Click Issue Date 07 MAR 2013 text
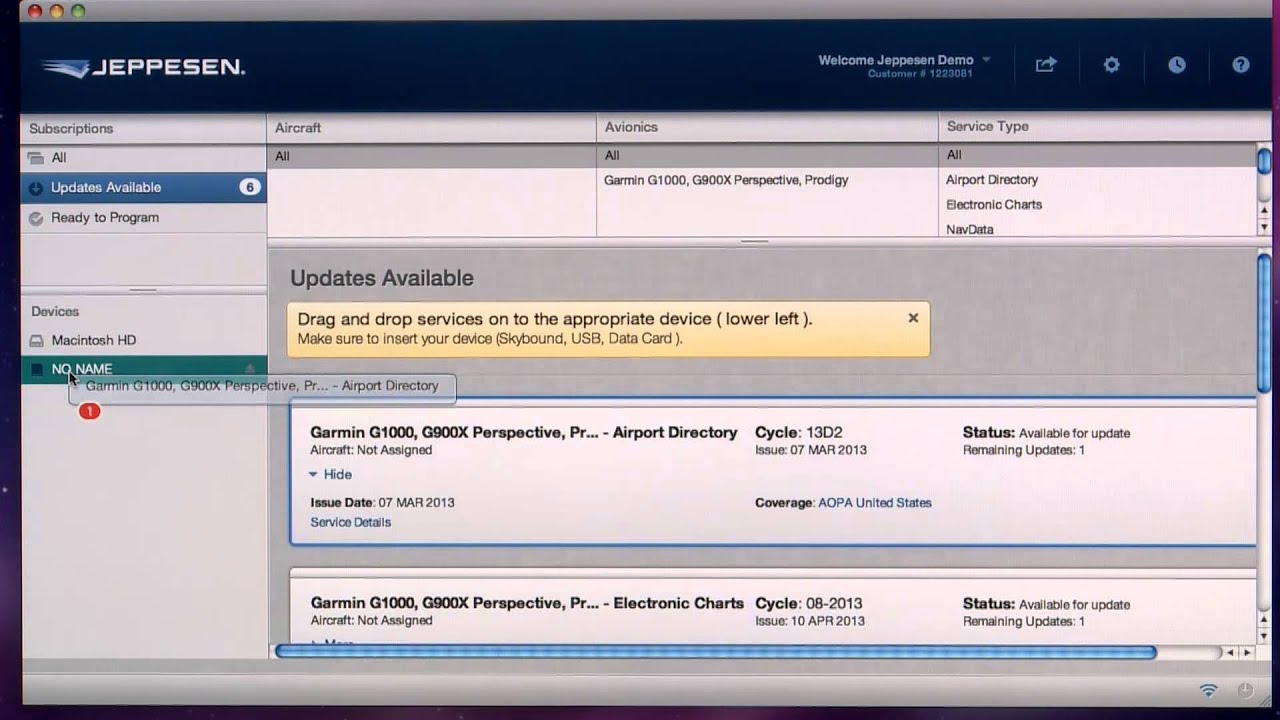The image size is (1280, 720). (x=382, y=503)
